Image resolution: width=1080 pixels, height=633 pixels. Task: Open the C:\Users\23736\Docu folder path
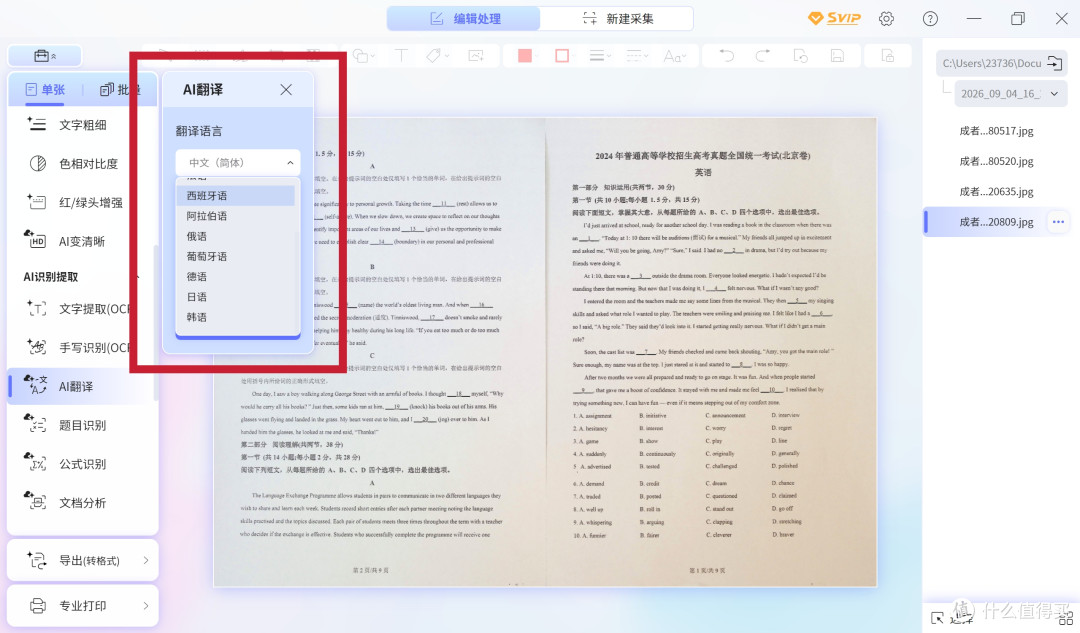click(x=1001, y=63)
